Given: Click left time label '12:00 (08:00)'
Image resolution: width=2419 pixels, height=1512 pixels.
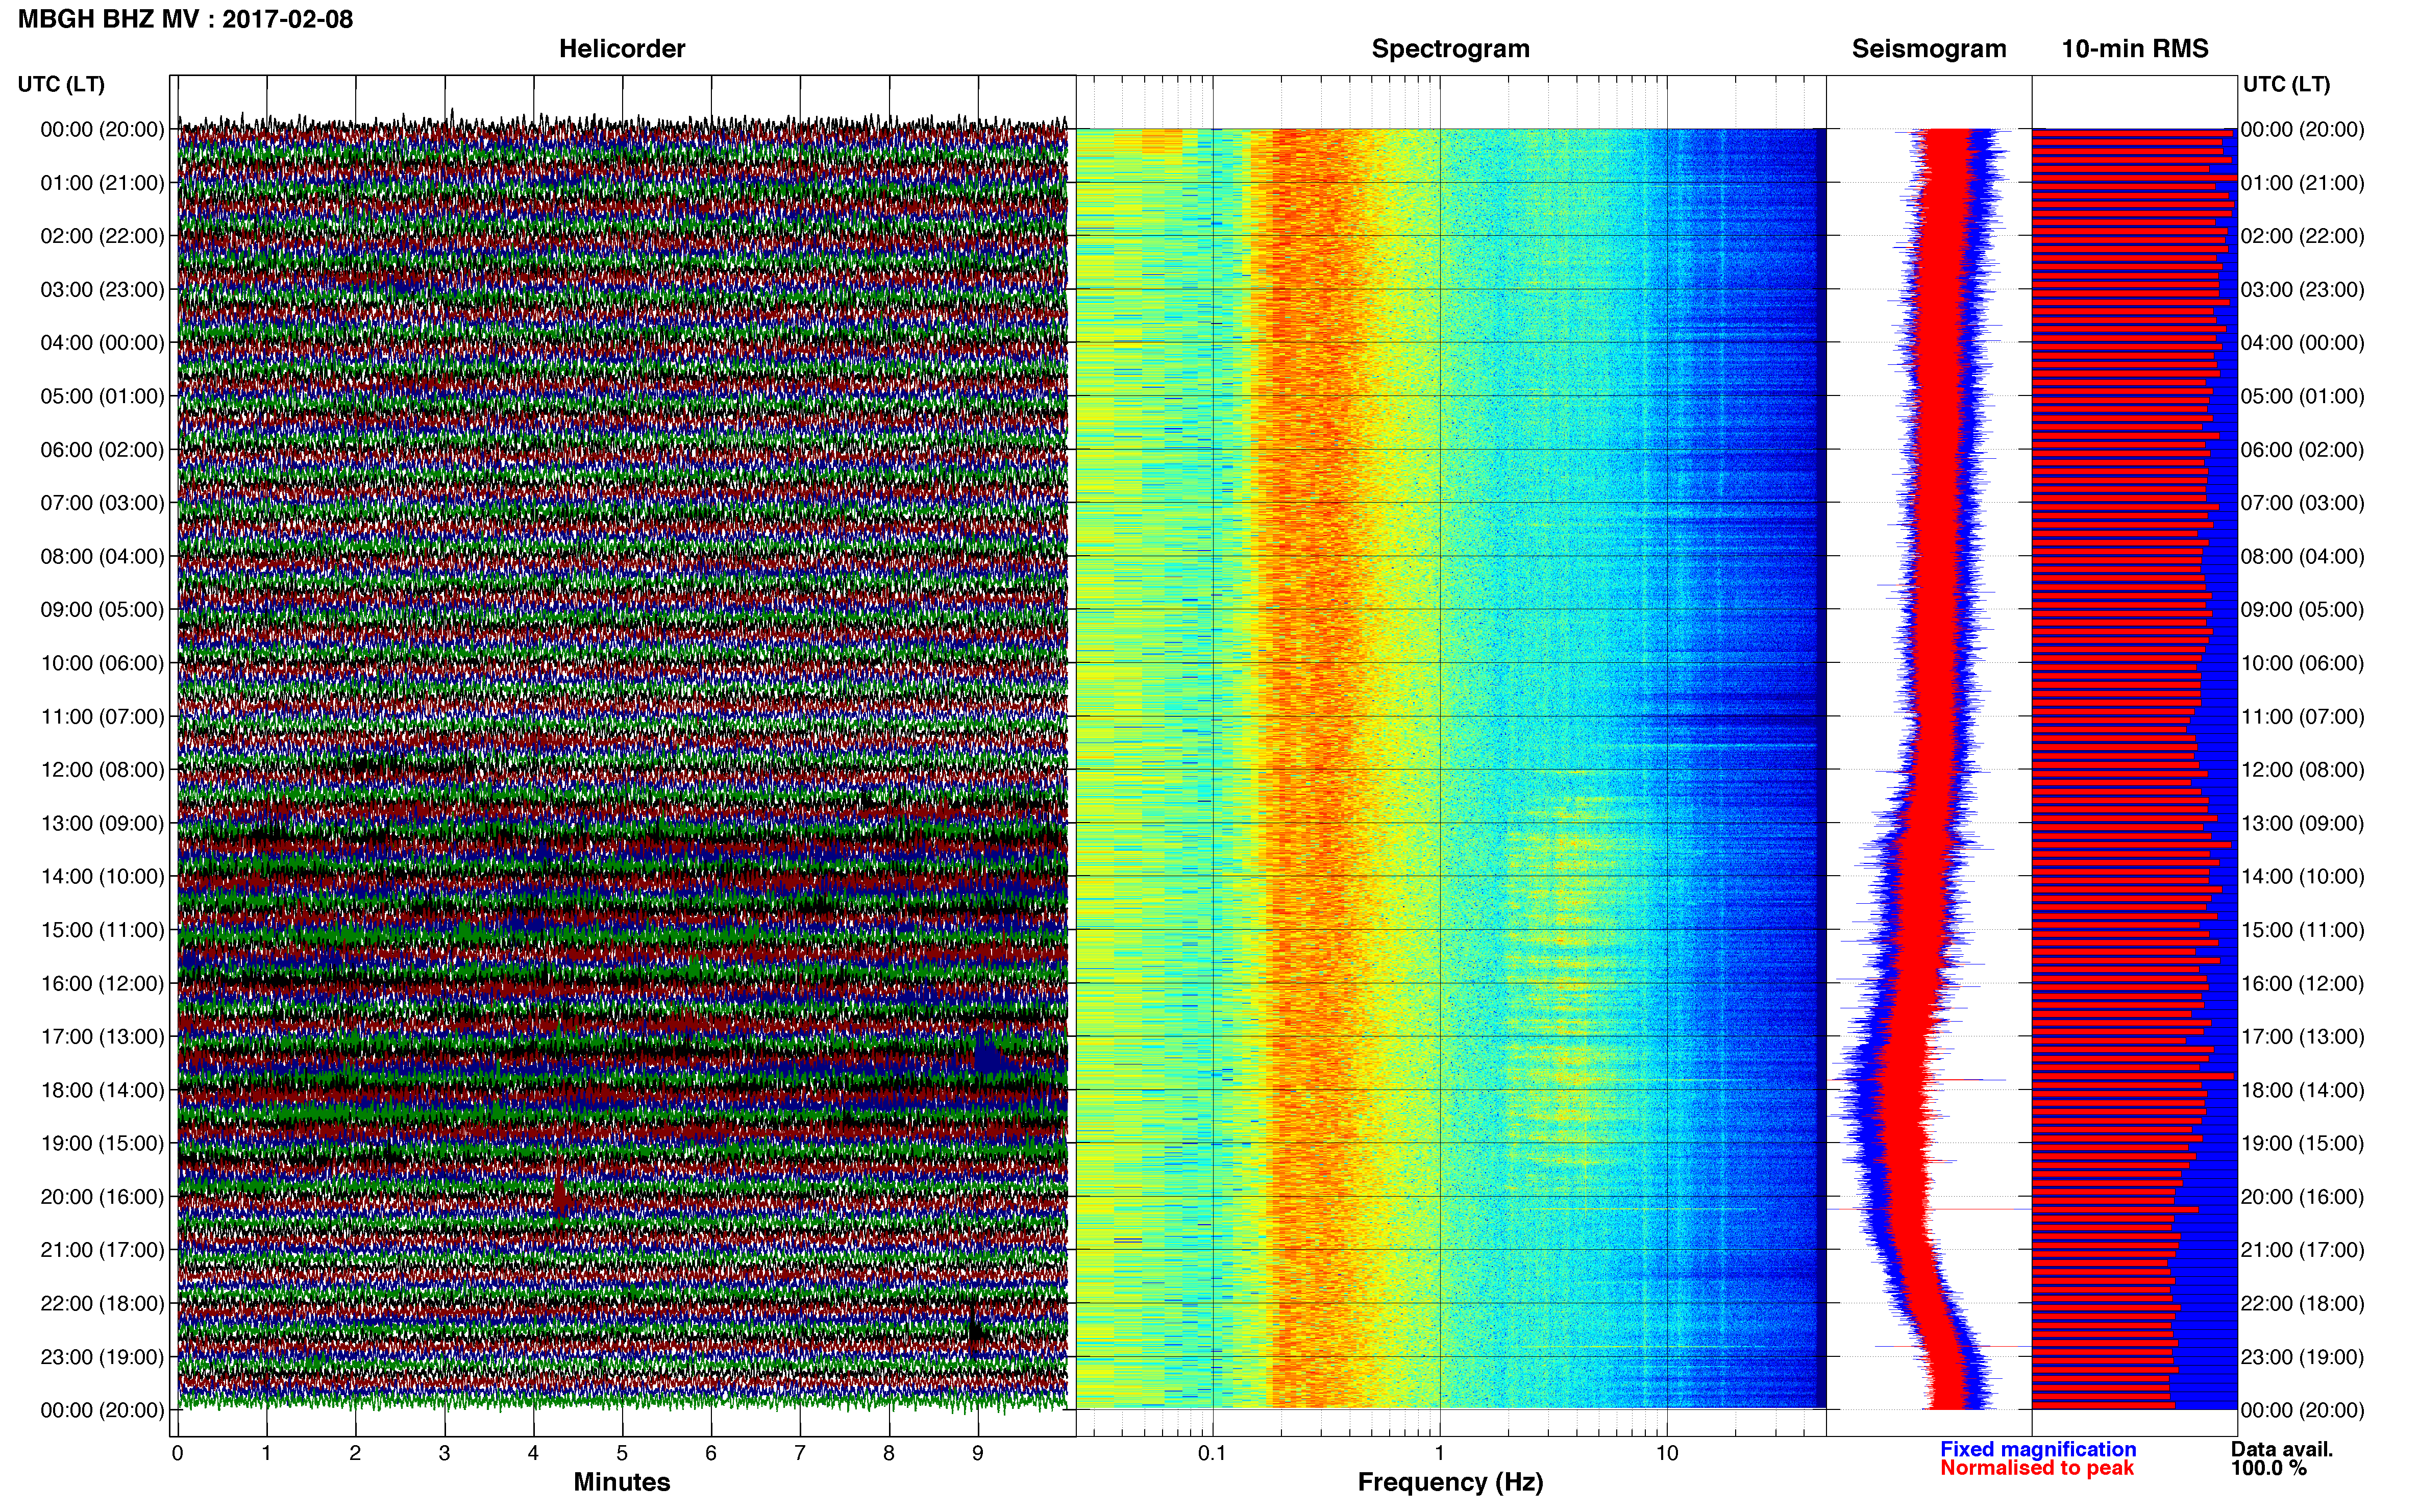Looking at the screenshot, I should tap(102, 770).
